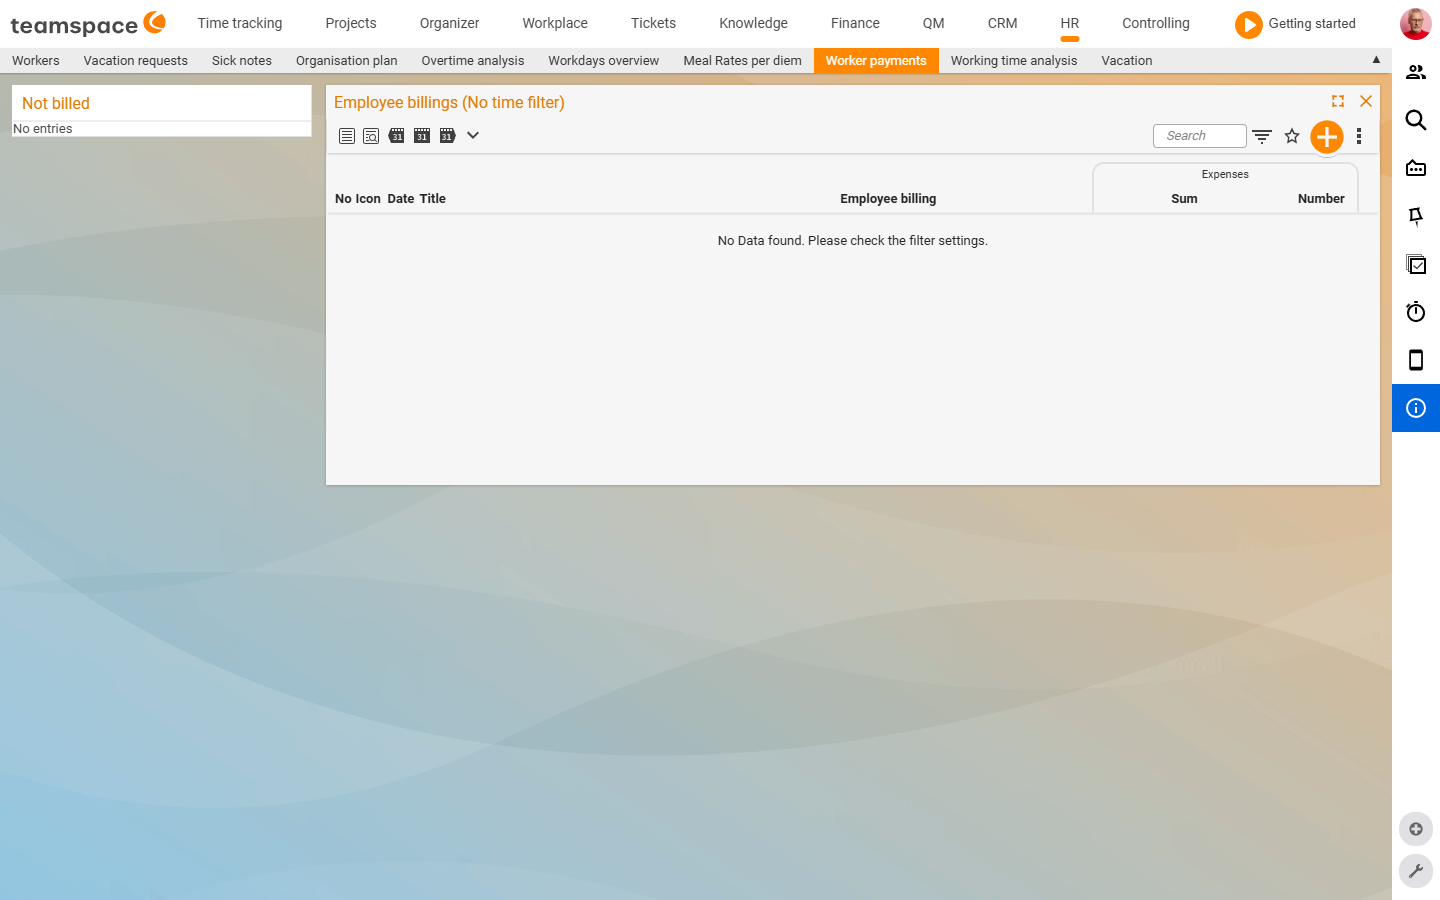
Task: Switch to the Overtime analysis tab
Action: pos(473,60)
